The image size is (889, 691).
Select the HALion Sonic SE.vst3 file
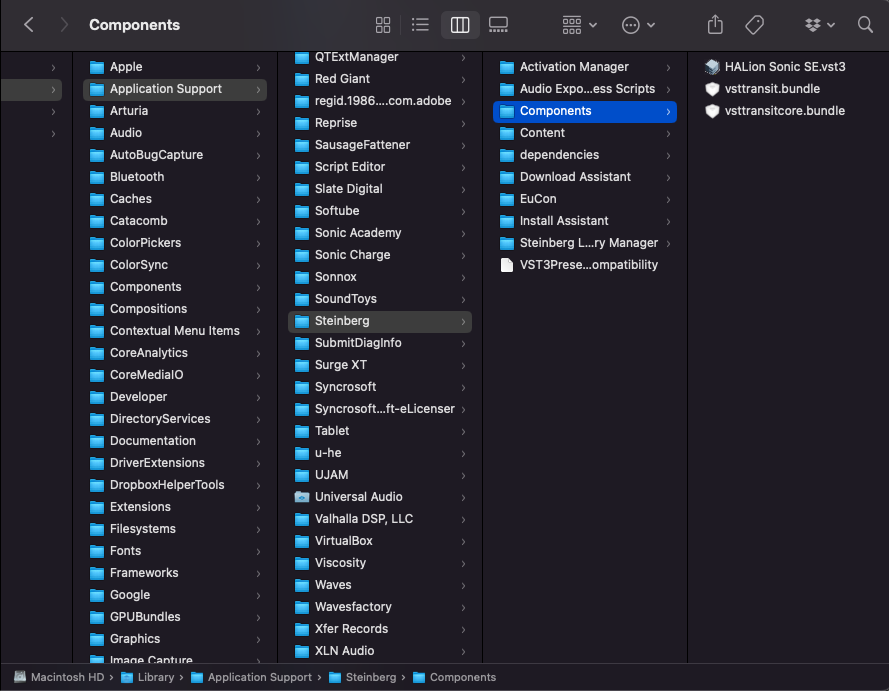click(x=785, y=67)
